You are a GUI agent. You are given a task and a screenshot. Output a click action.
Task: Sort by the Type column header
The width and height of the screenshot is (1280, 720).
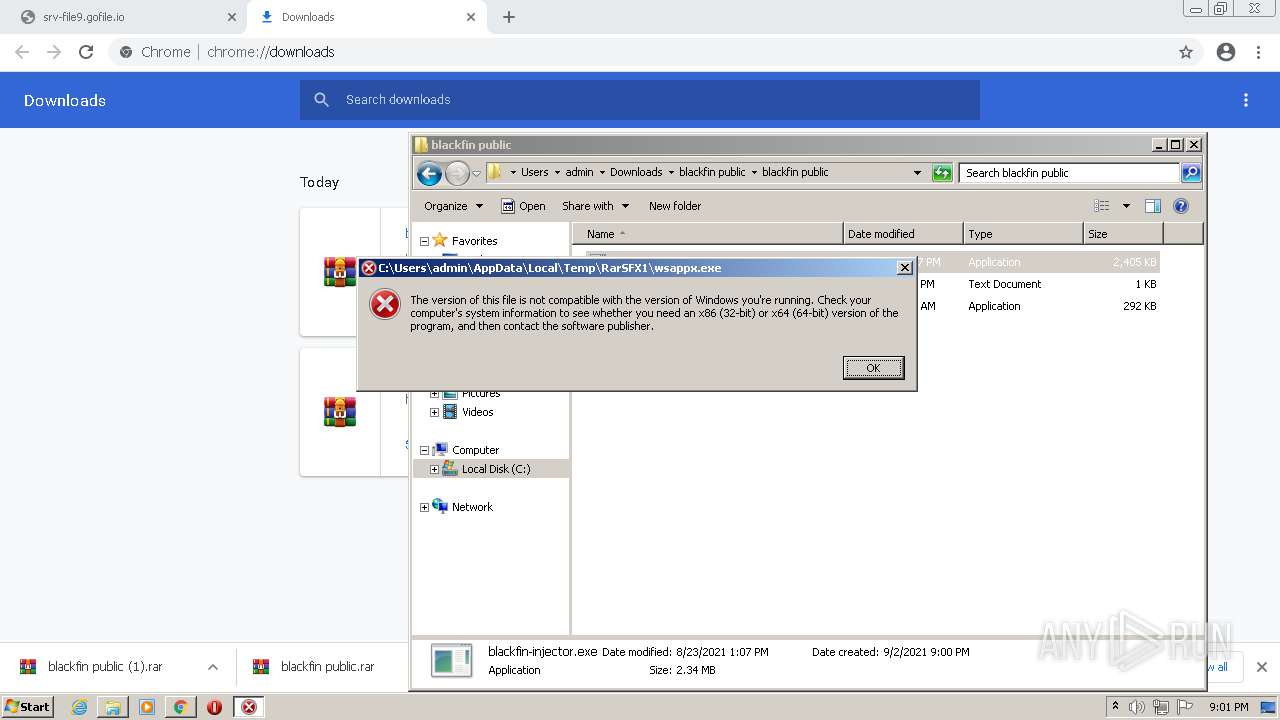coord(1023,234)
